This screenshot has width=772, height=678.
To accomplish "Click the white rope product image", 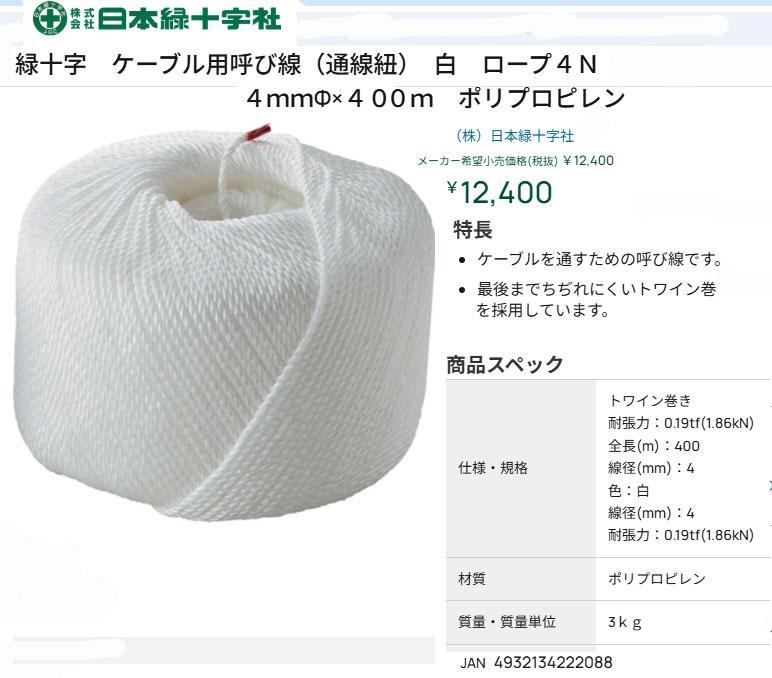I will click(x=223, y=323).
